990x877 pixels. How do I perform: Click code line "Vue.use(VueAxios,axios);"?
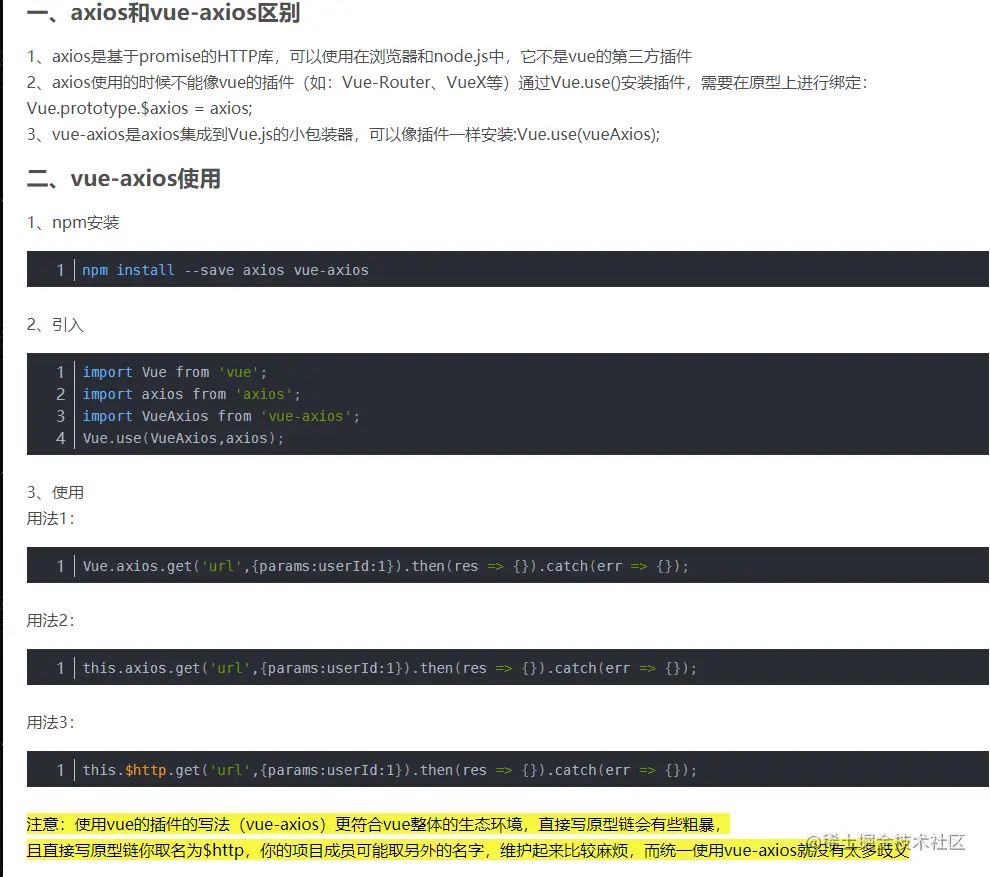click(184, 438)
